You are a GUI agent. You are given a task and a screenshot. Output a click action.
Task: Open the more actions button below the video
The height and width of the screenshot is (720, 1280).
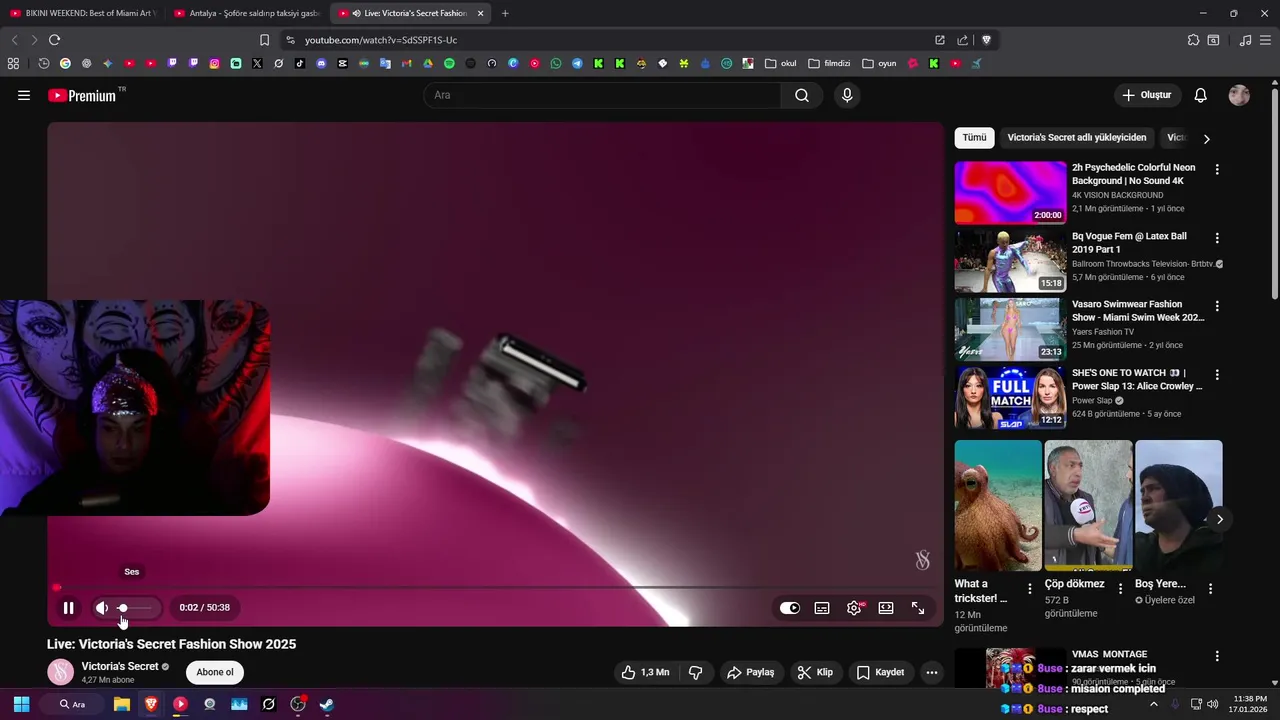(932, 672)
